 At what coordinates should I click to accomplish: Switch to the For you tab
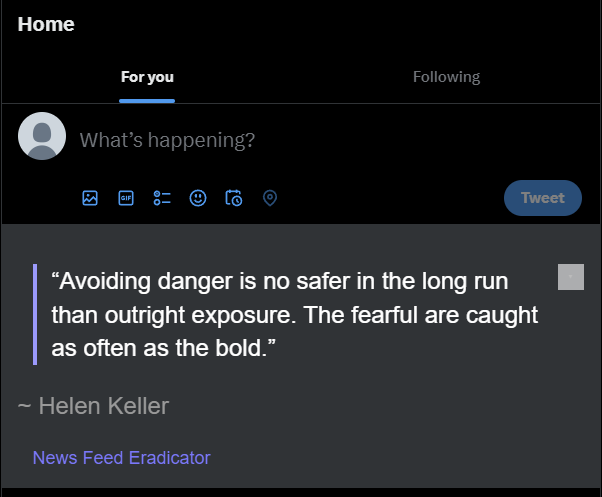[x=147, y=77]
